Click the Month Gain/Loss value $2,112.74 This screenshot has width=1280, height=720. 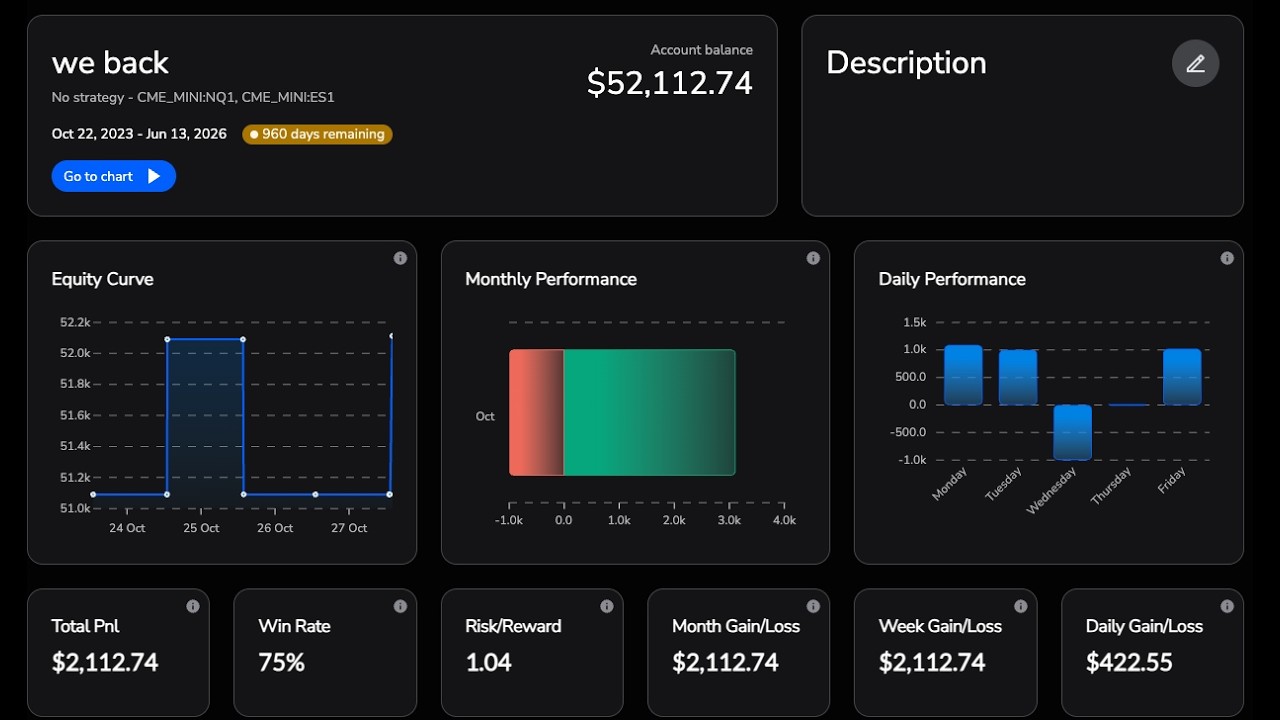pyautogui.click(x=725, y=663)
